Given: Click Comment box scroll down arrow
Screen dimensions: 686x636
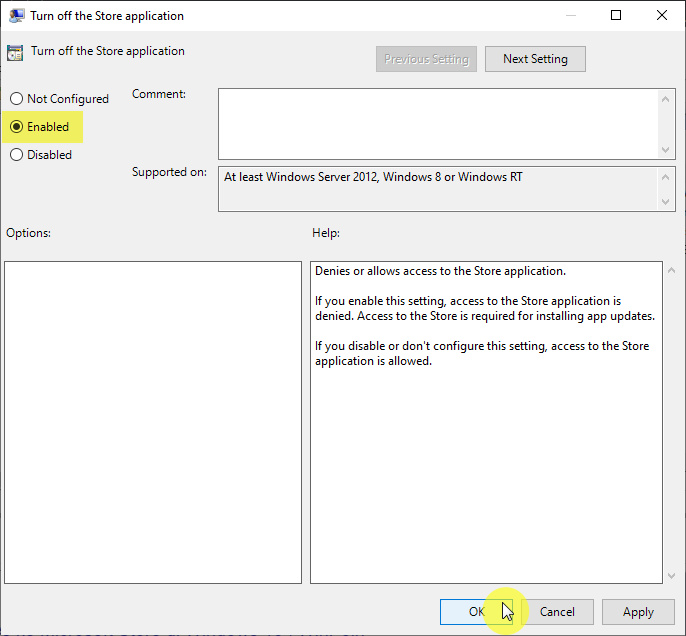Looking at the screenshot, I should click(x=665, y=150).
